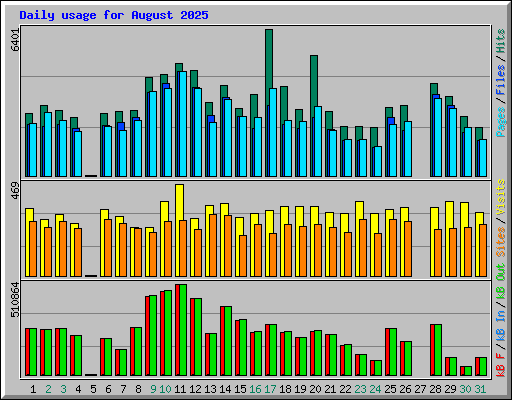Click day label '20' on the x-axis
Screen dimensions: 512x400
[315, 389]
